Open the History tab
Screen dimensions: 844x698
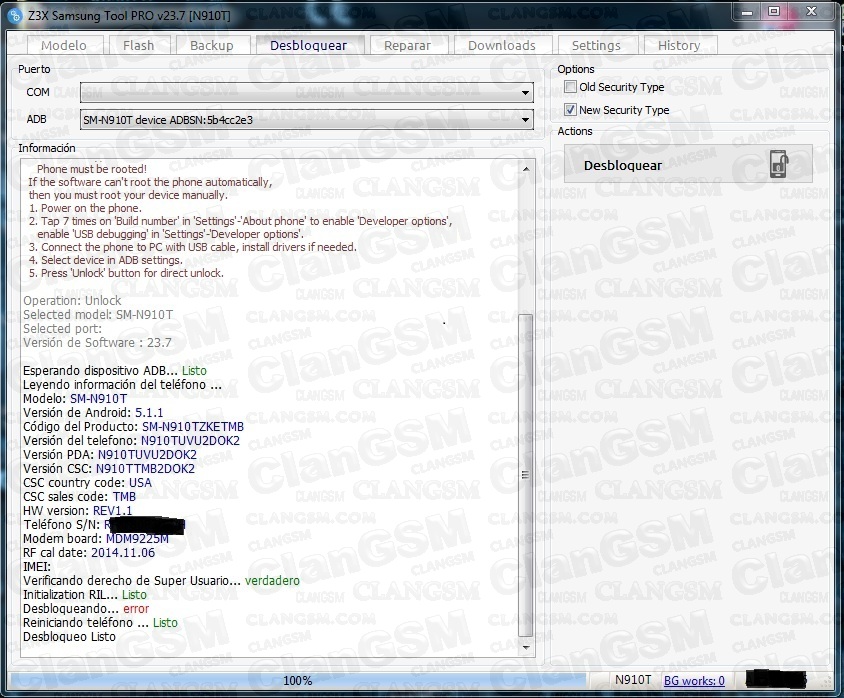[x=679, y=45]
